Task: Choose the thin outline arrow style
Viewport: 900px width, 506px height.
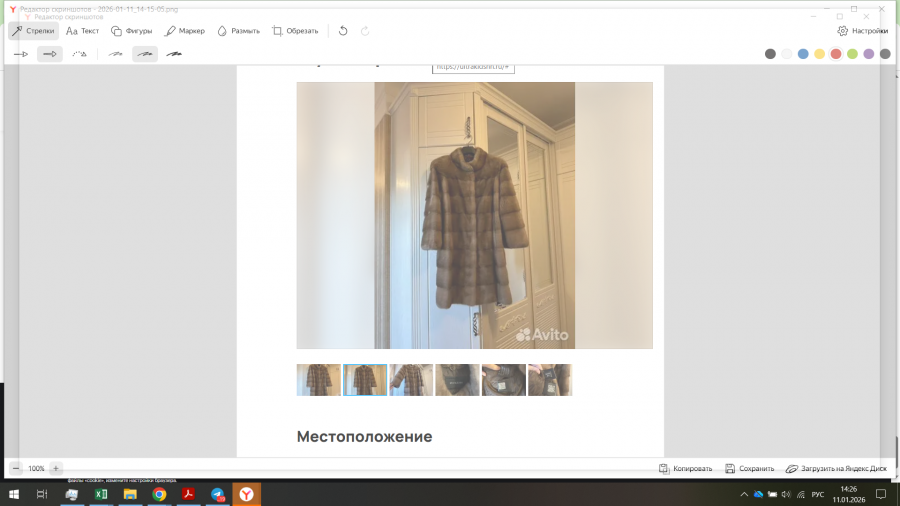Action: coord(21,54)
